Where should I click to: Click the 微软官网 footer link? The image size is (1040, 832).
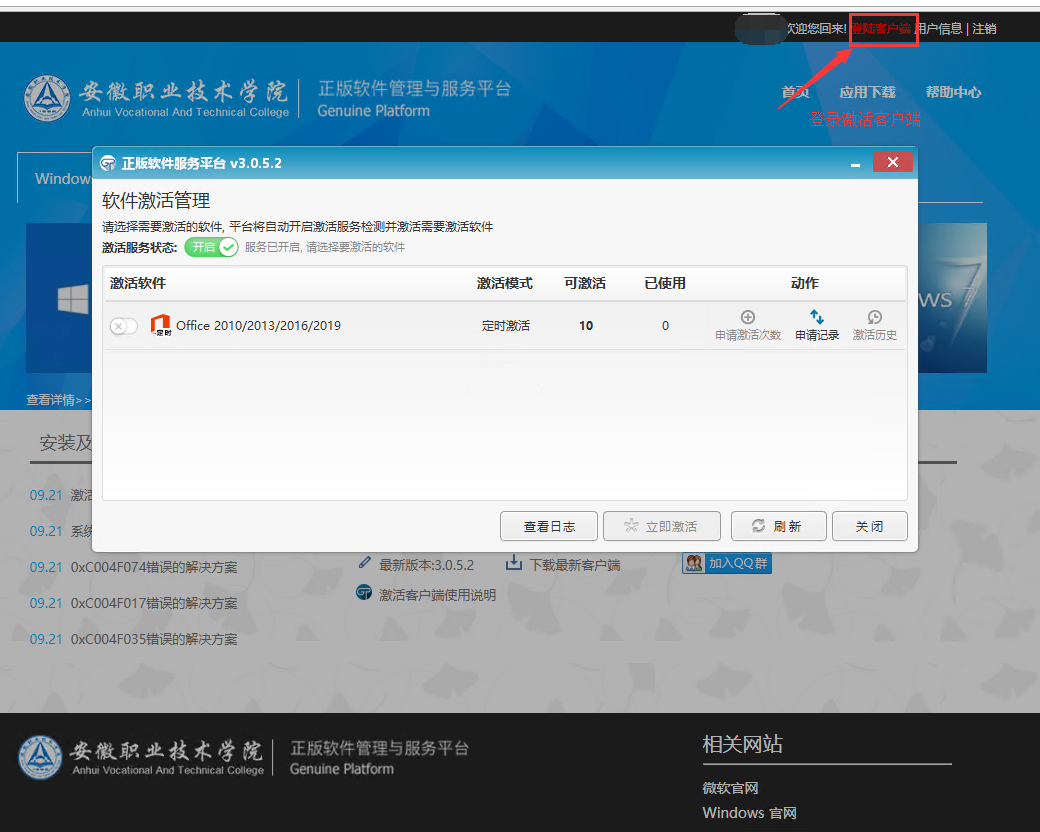point(730,788)
